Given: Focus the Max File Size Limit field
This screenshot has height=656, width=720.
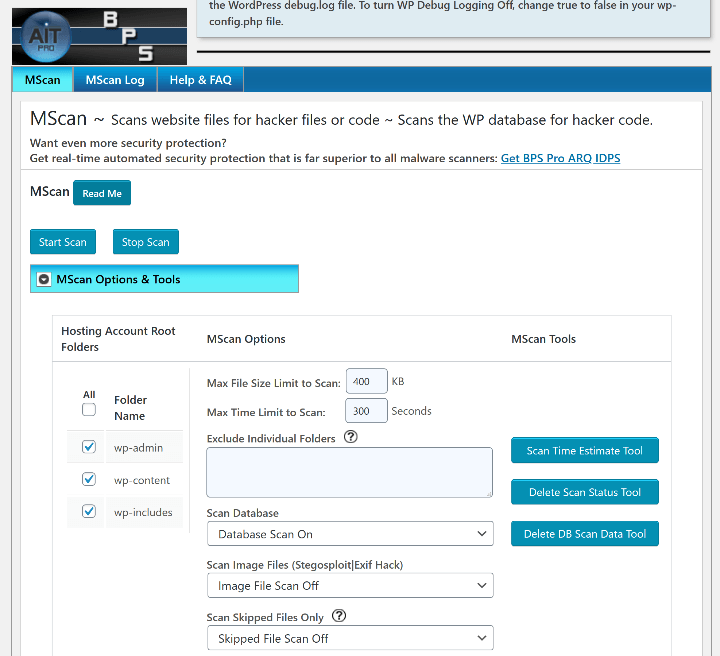Looking at the screenshot, I should coord(366,381).
